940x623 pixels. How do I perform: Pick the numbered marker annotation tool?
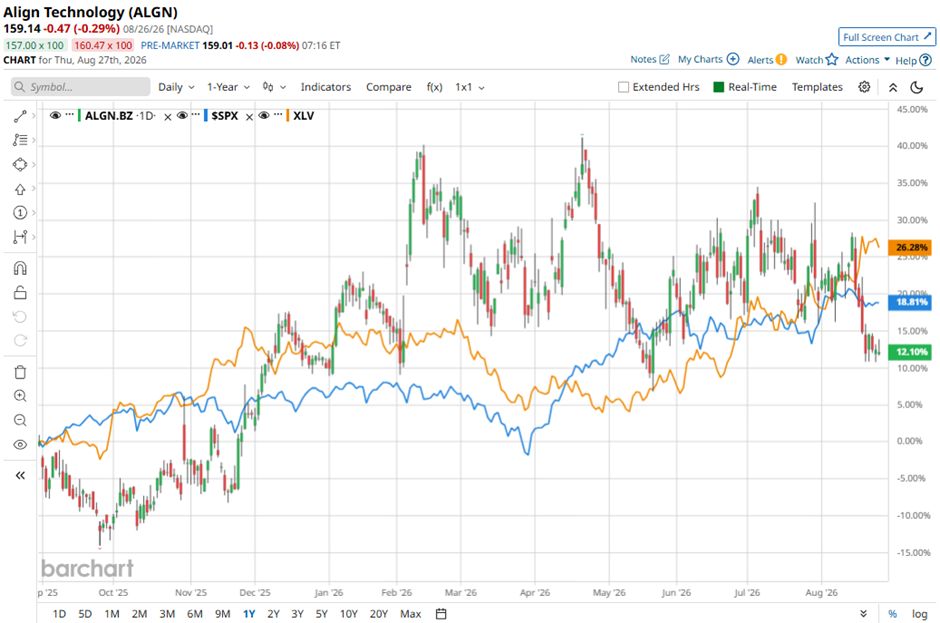(x=20, y=212)
